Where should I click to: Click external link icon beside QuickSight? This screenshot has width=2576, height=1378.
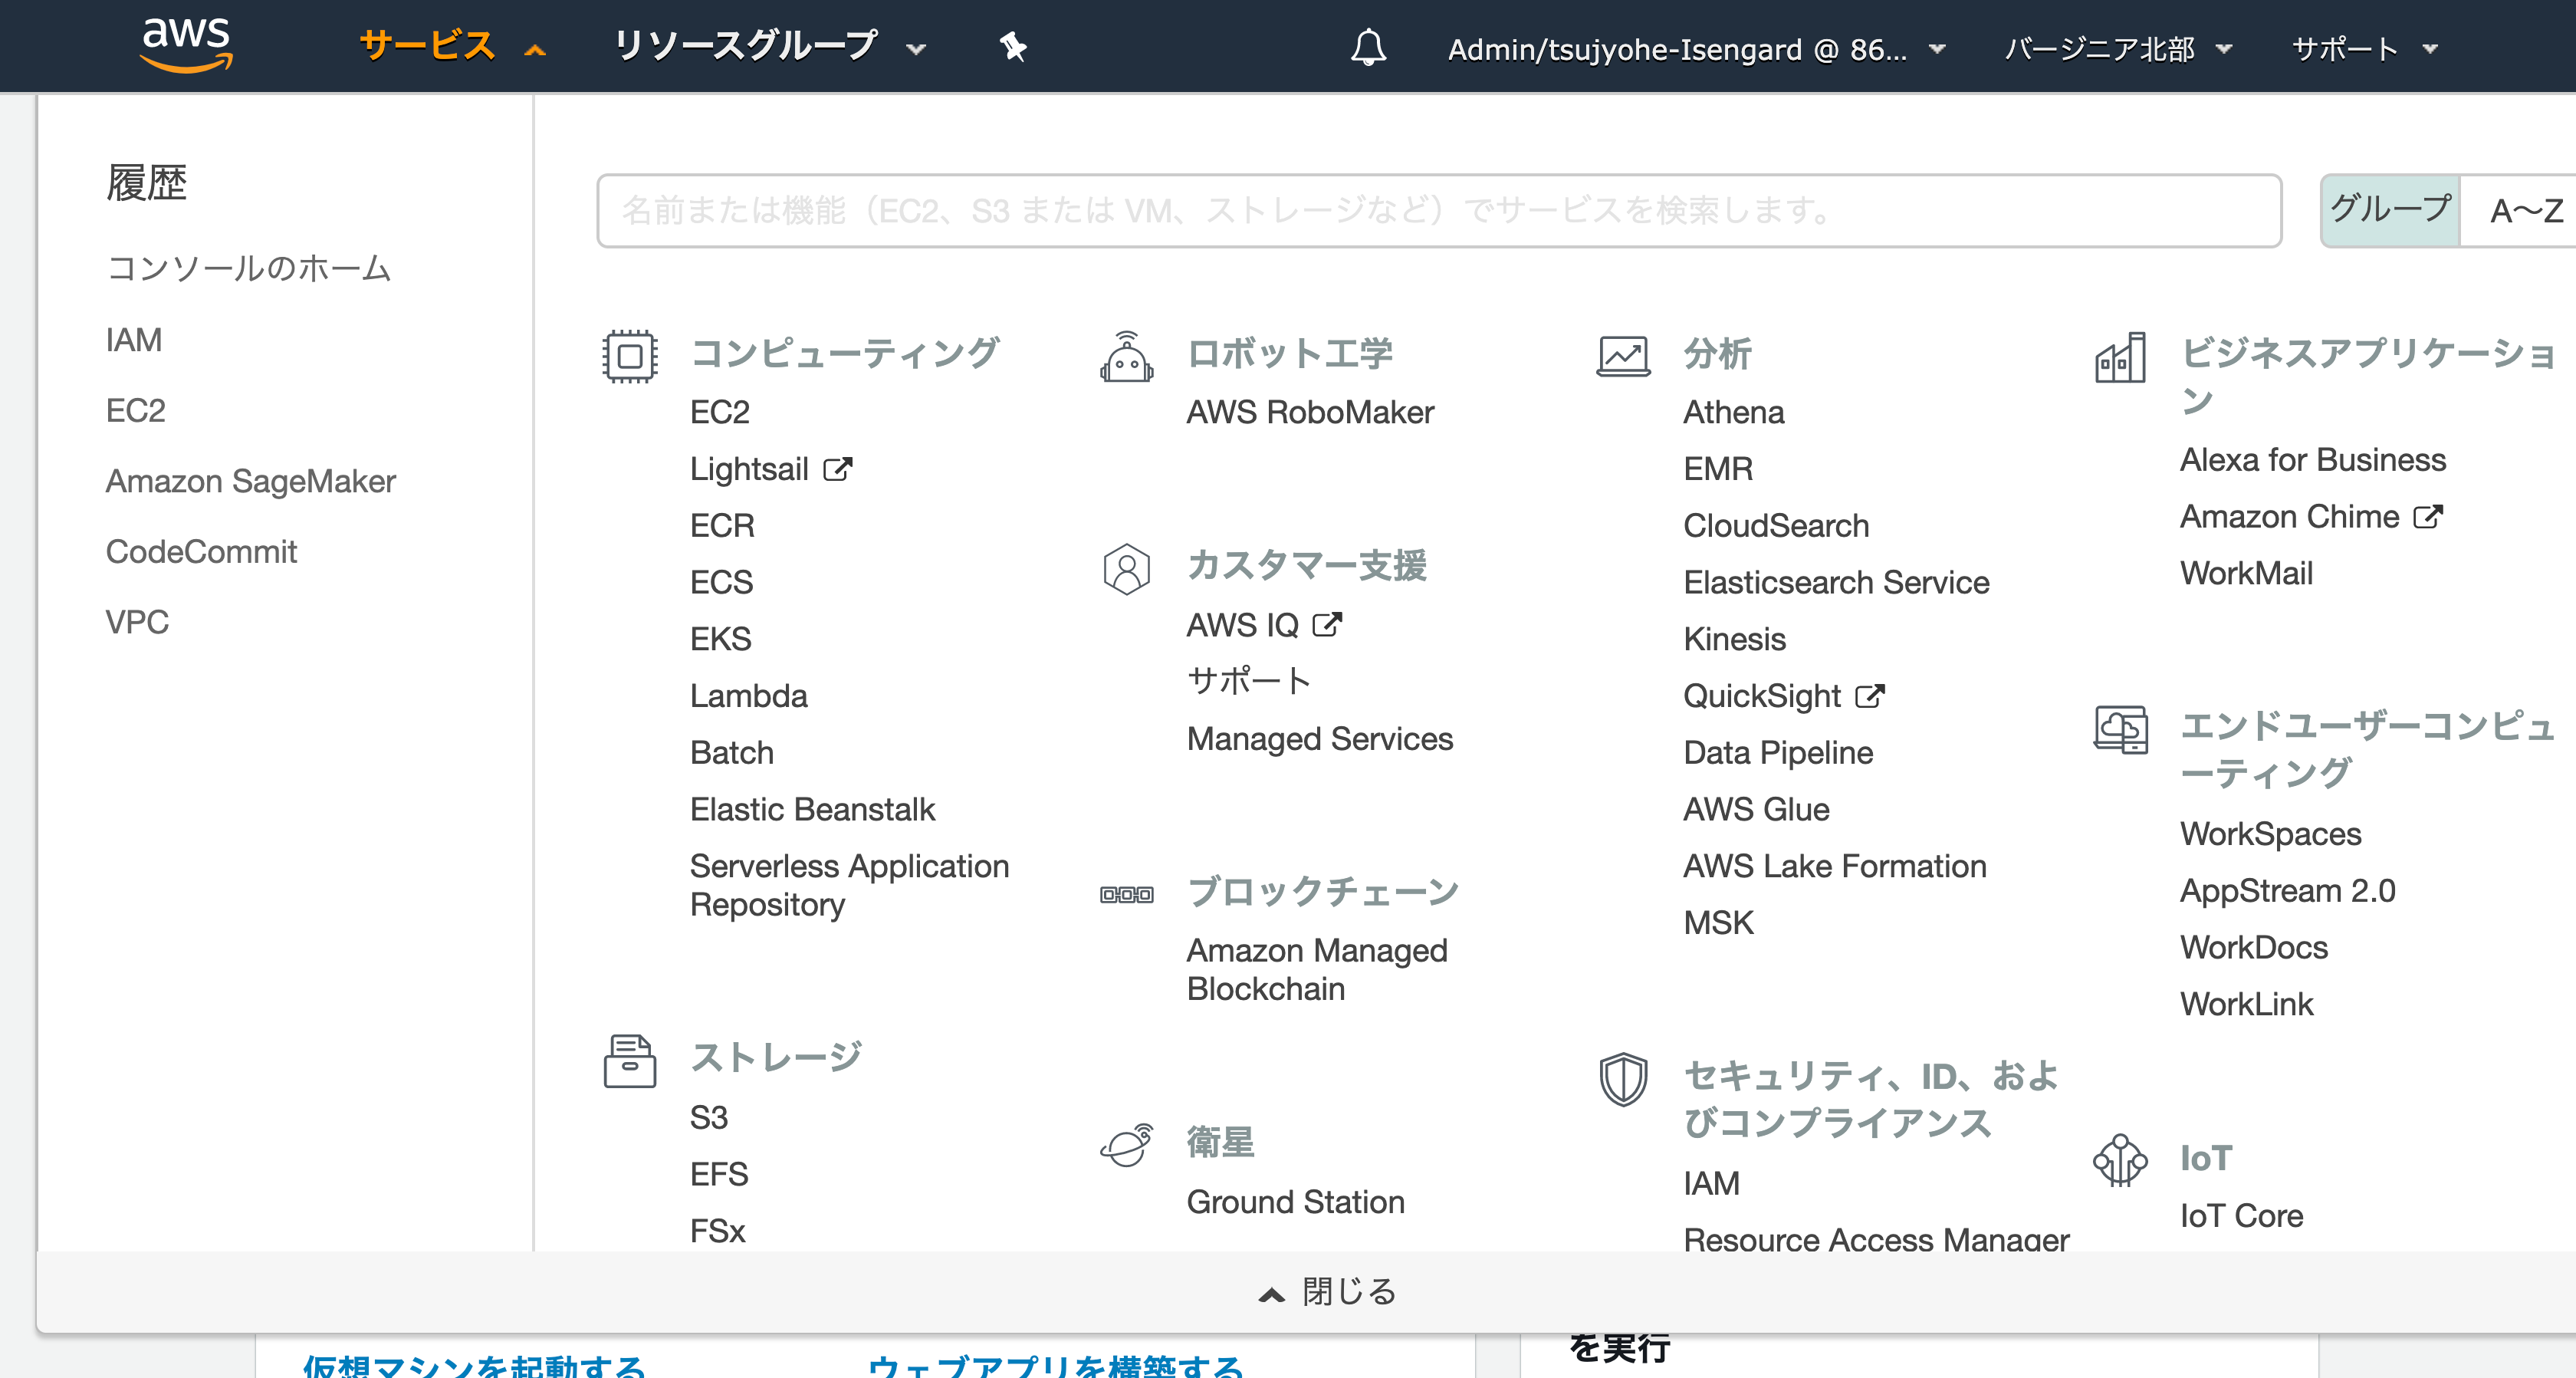pyautogui.click(x=1869, y=695)
